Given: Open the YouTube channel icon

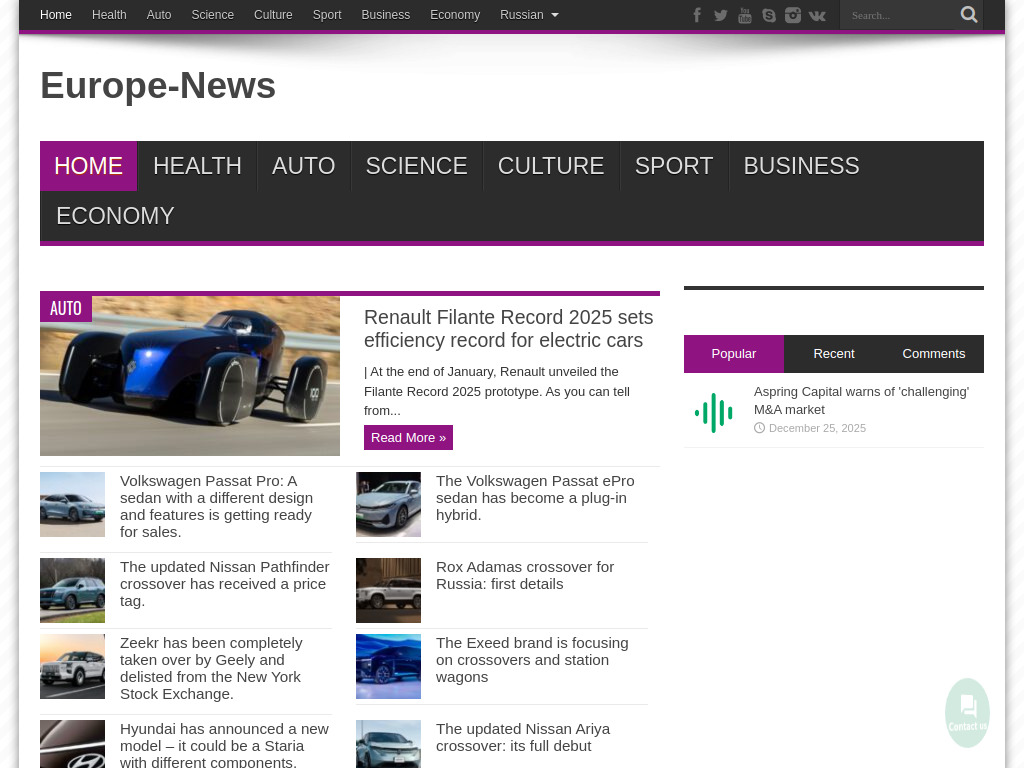Looking at the screenshot, I should tap(745, 15).
